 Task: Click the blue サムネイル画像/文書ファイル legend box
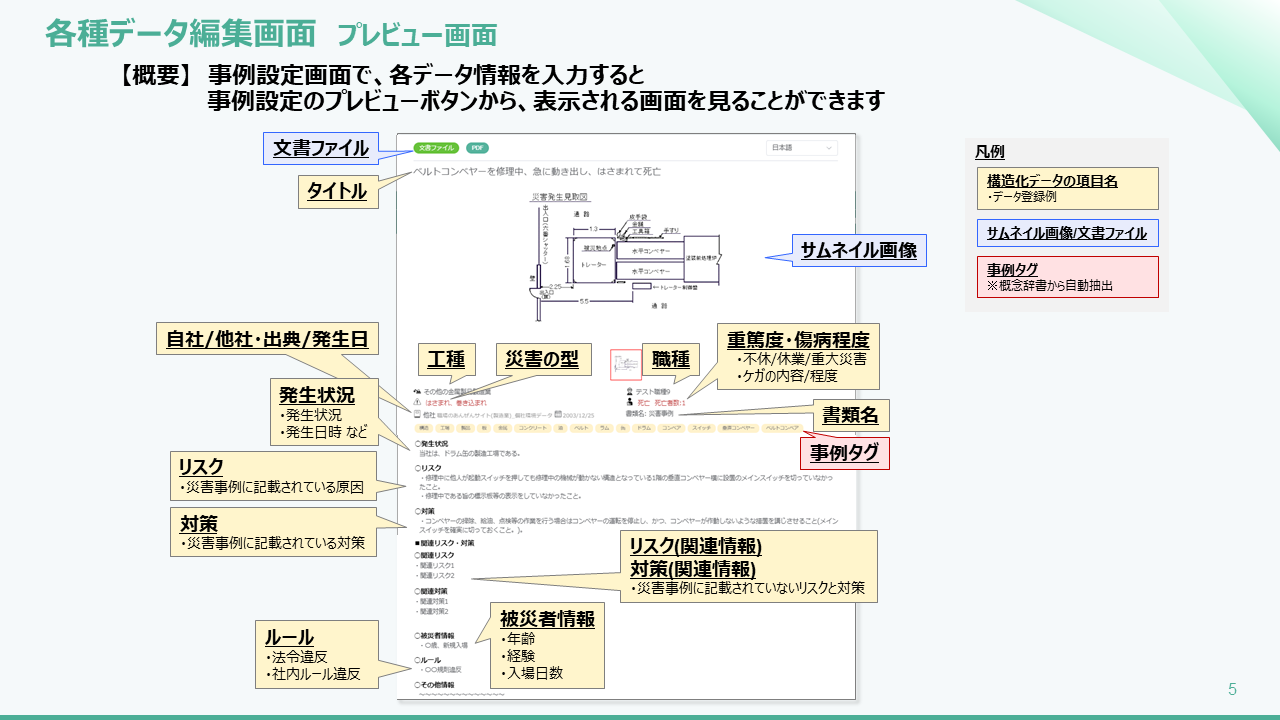tap(1067, 234)
